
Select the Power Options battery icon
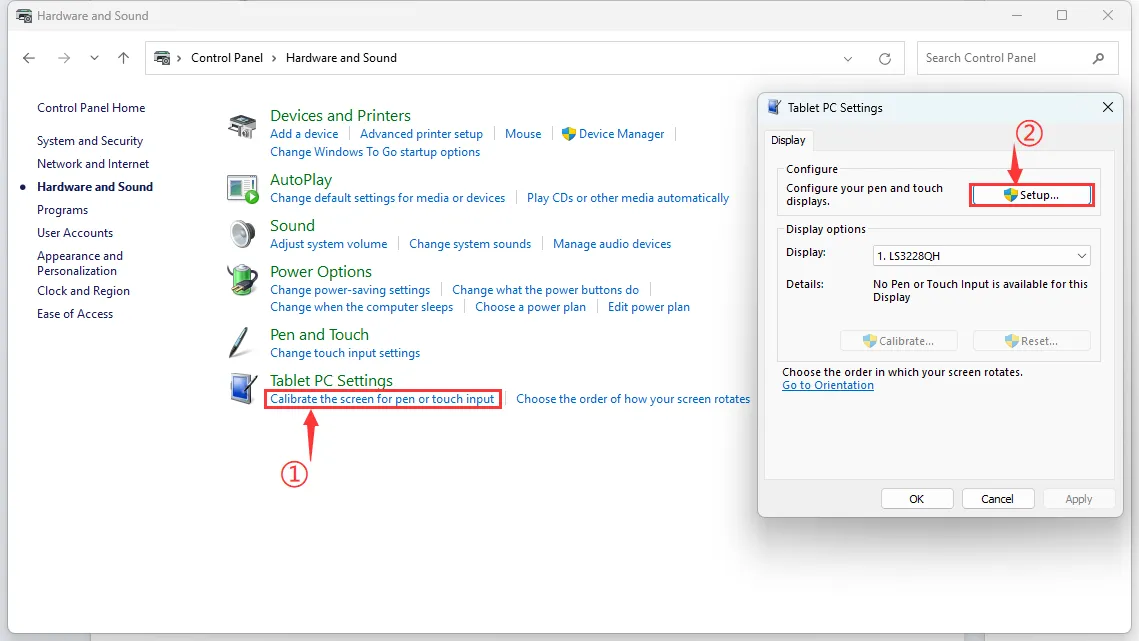242,279
